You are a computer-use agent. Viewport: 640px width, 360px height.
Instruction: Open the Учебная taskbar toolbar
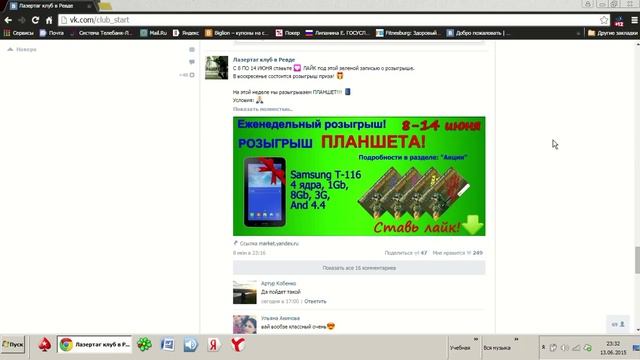(460, 348)
